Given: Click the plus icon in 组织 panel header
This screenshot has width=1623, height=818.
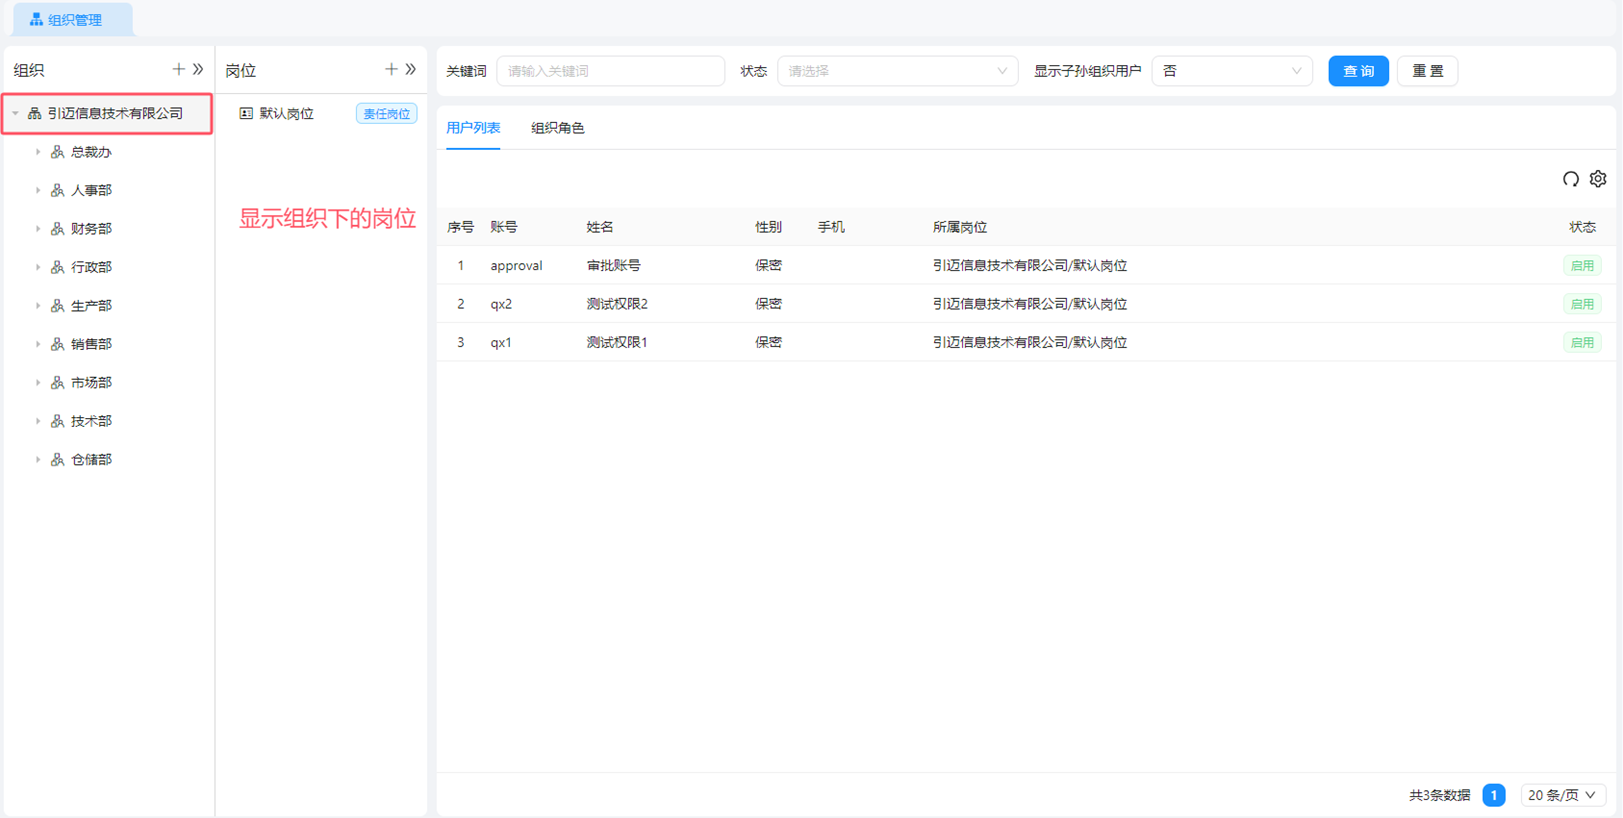Looking at the screenshot, I should 178,69.
